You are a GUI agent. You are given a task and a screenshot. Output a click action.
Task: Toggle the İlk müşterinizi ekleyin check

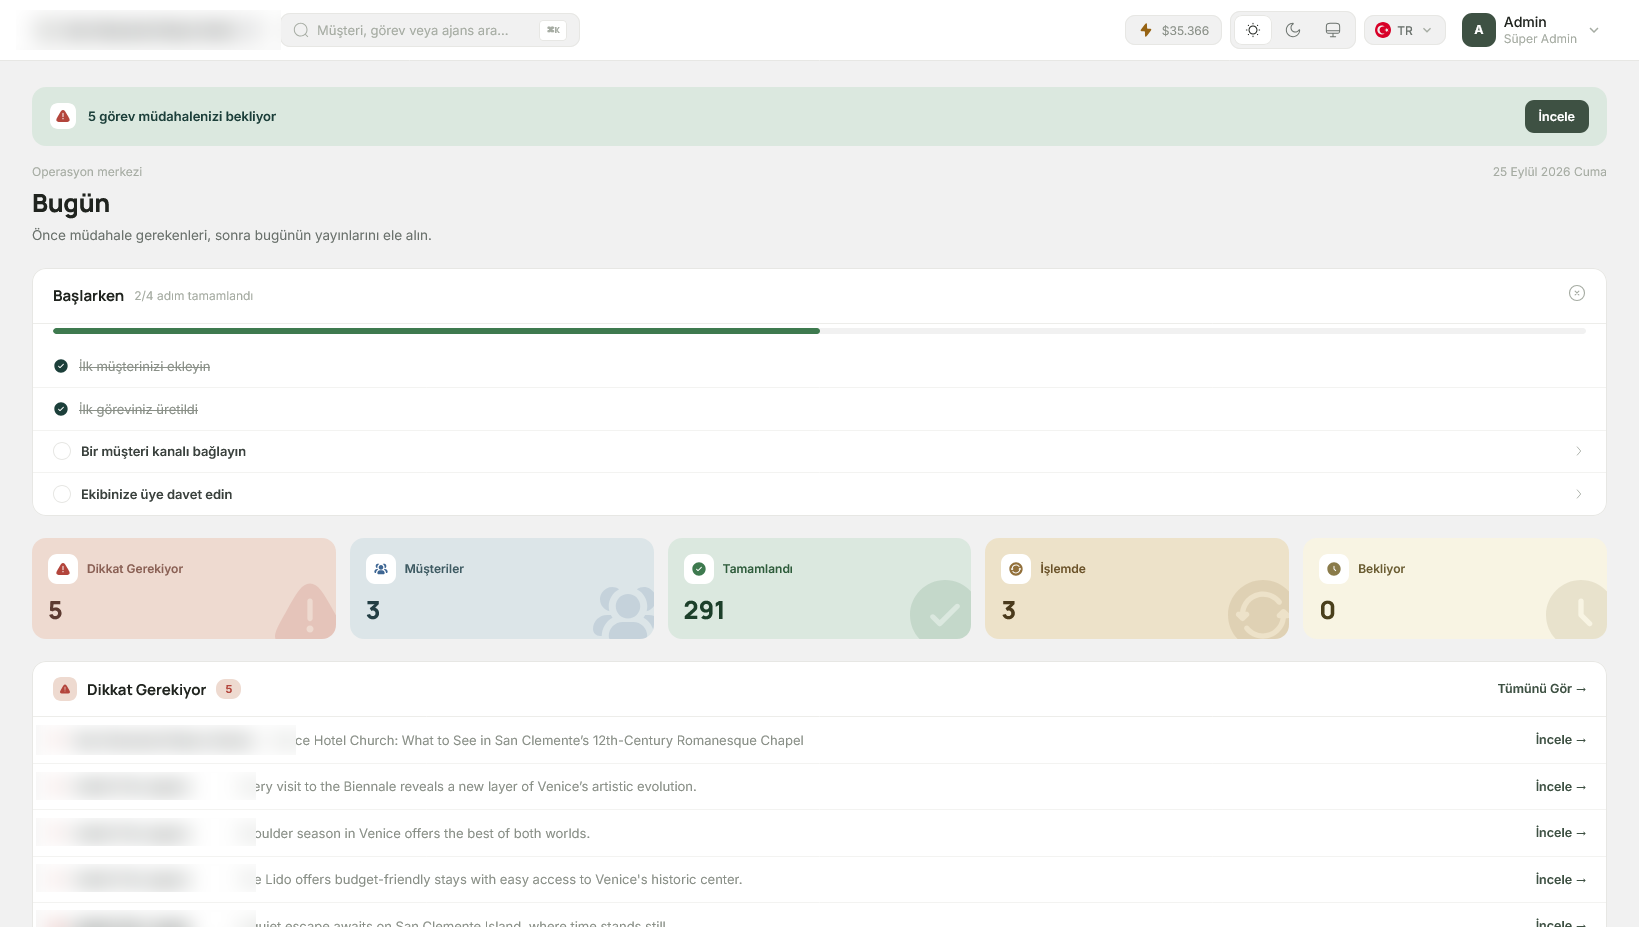pos(61,366)
